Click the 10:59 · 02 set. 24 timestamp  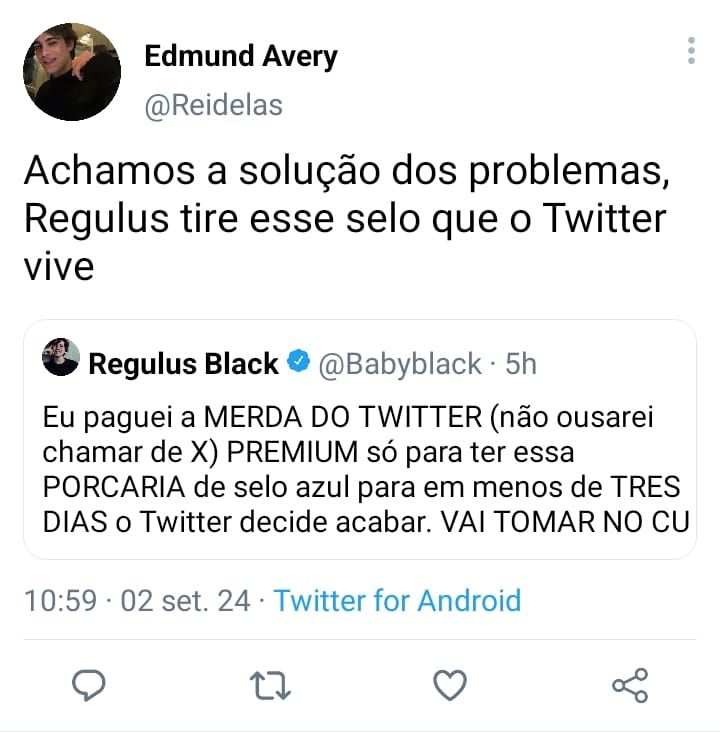(x=137, y=600)
